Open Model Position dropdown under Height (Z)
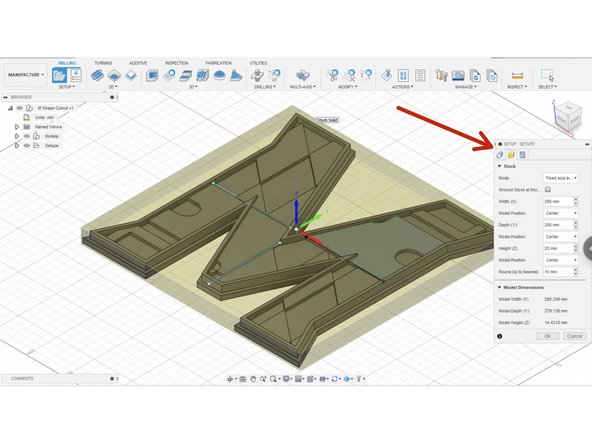Image resolution: width=592 pixels, height=444 pixels. (561, 260)
